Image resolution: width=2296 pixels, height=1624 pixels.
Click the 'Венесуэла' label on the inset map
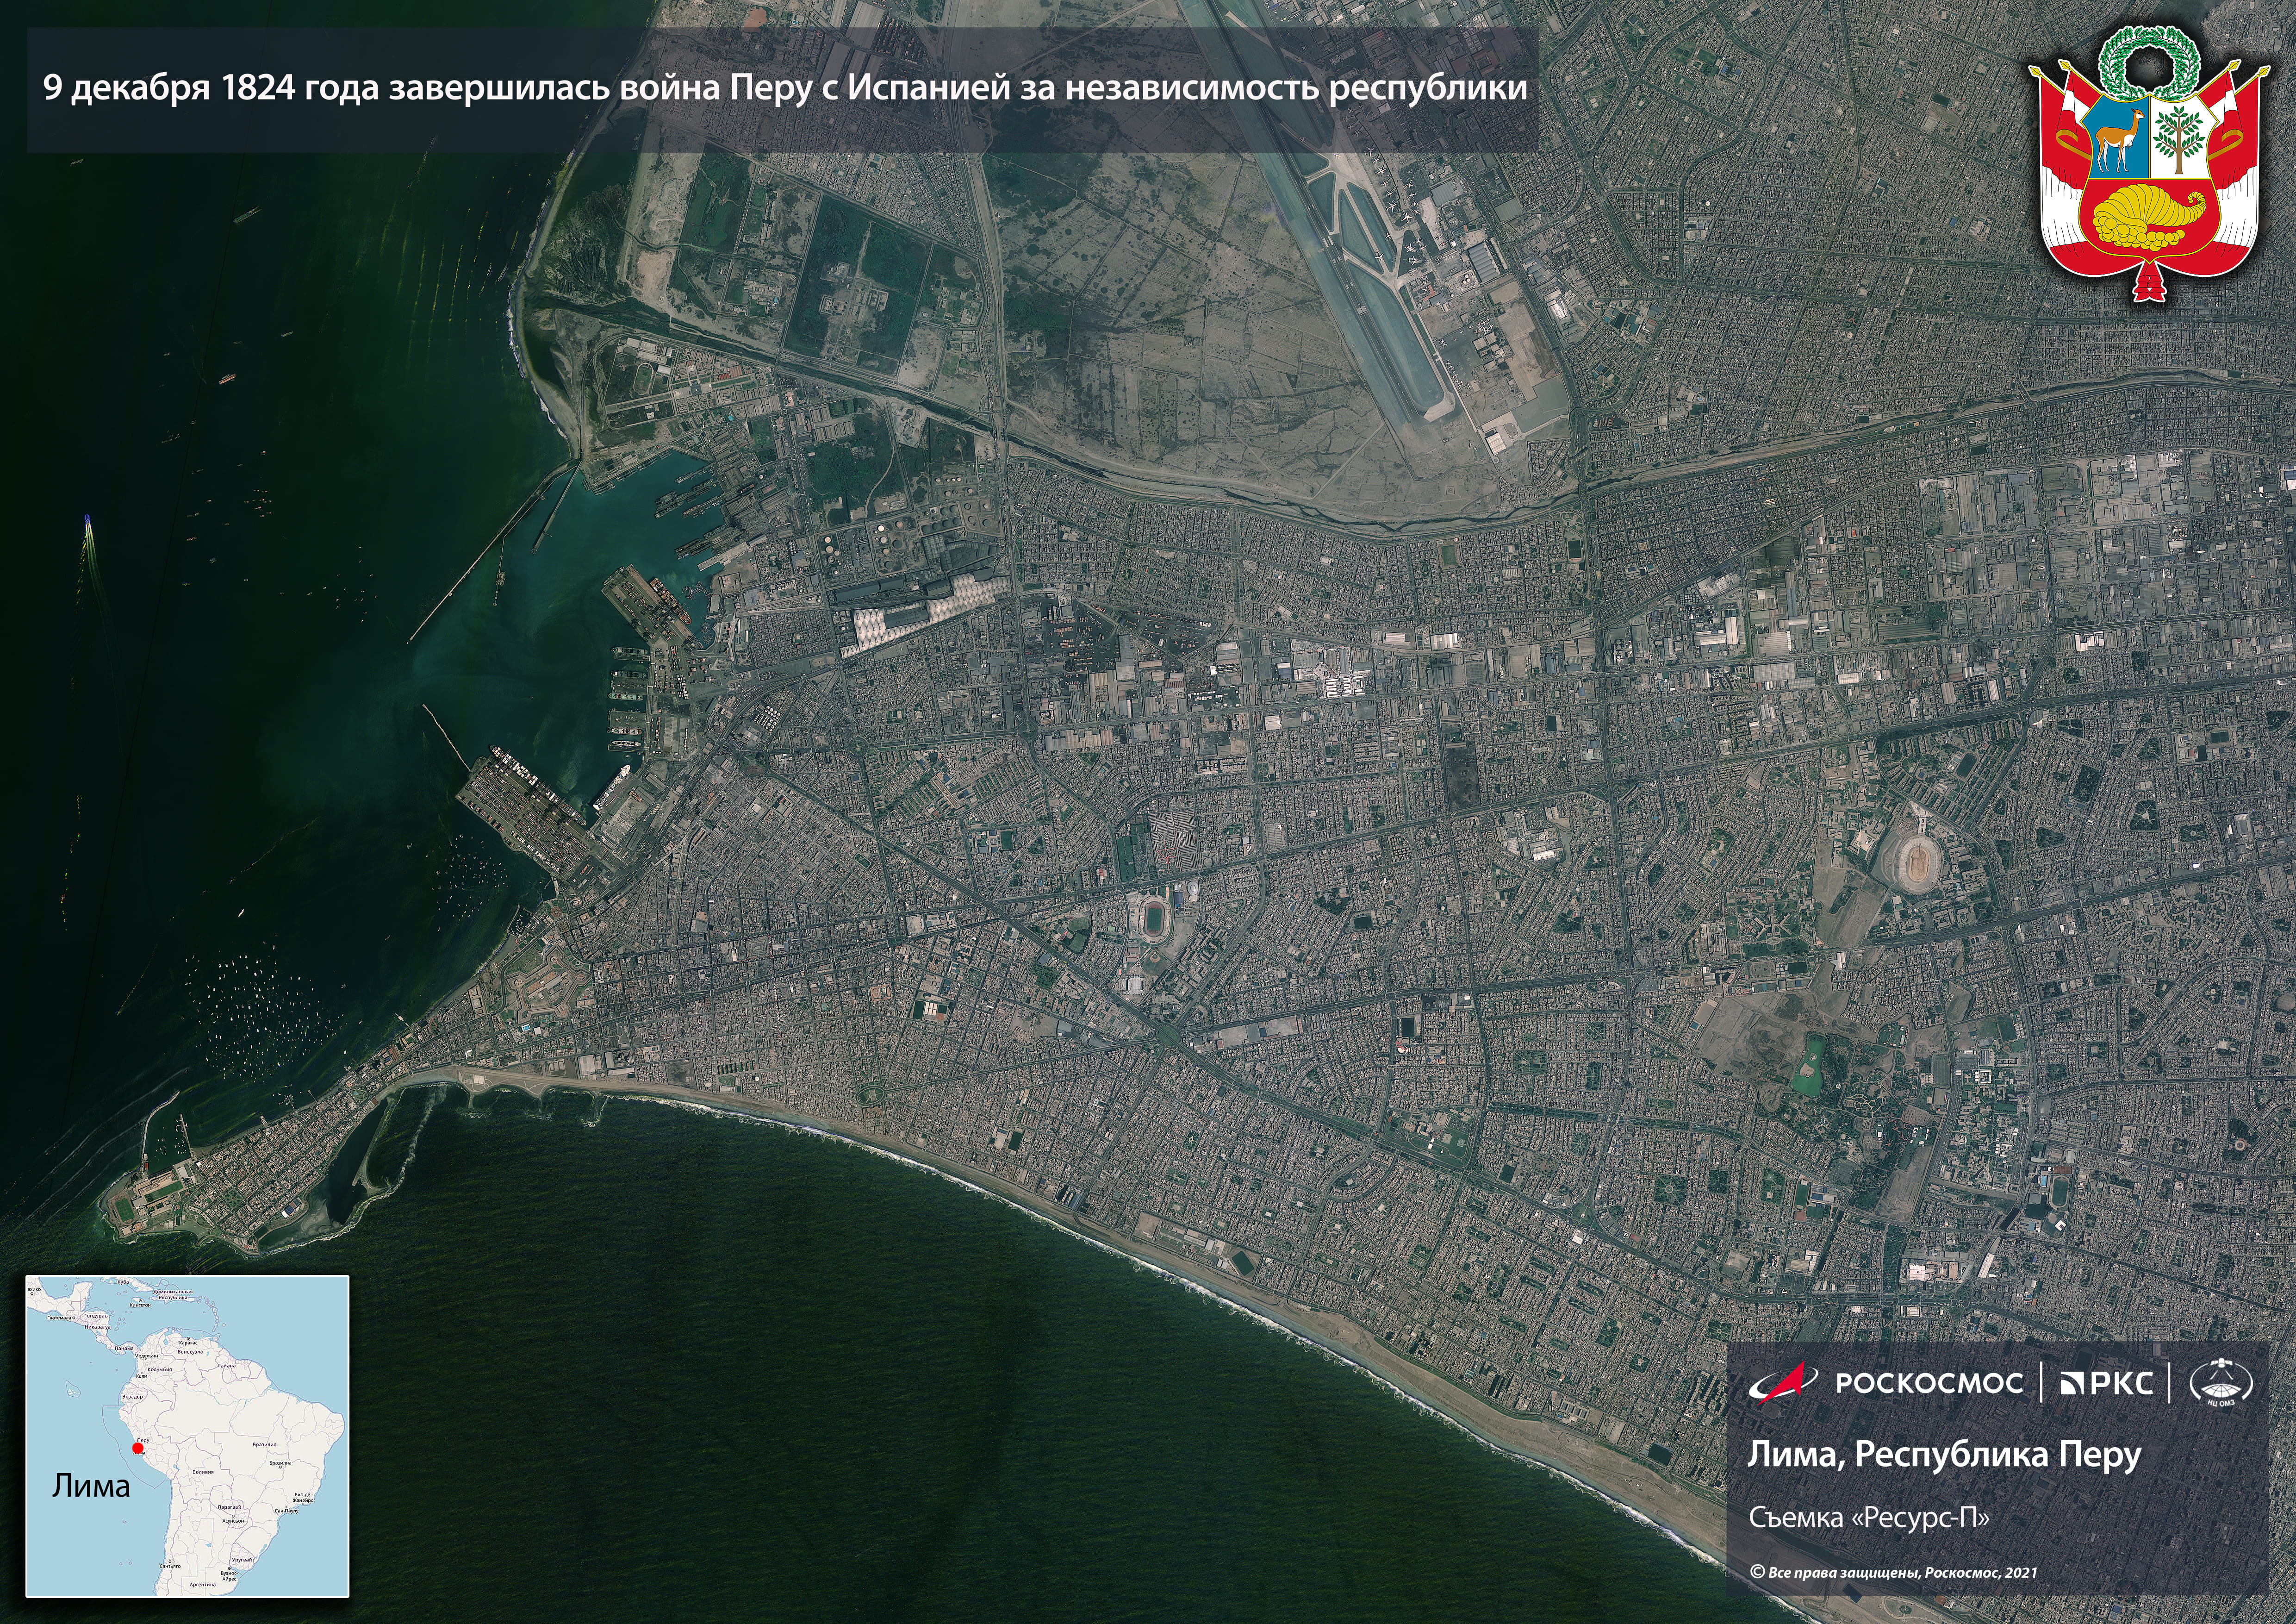coord(190,1352)
